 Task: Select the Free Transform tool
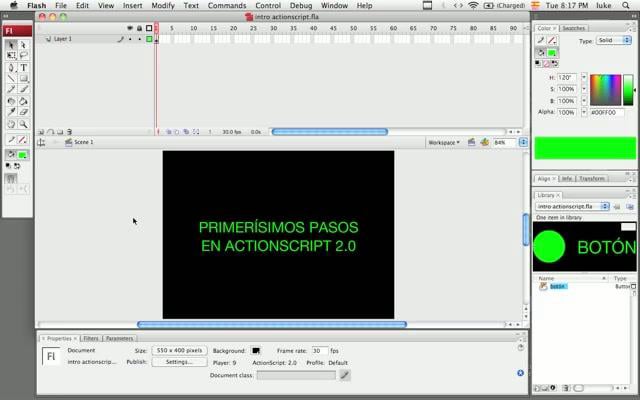pyautogui.click(x=11, y=55)
